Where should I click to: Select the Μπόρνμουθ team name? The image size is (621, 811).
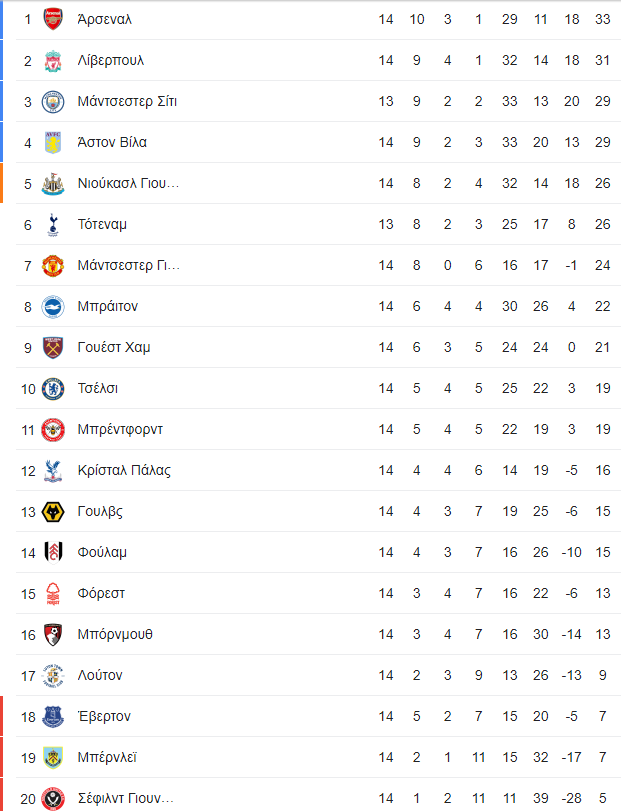[x=115, y=634]
